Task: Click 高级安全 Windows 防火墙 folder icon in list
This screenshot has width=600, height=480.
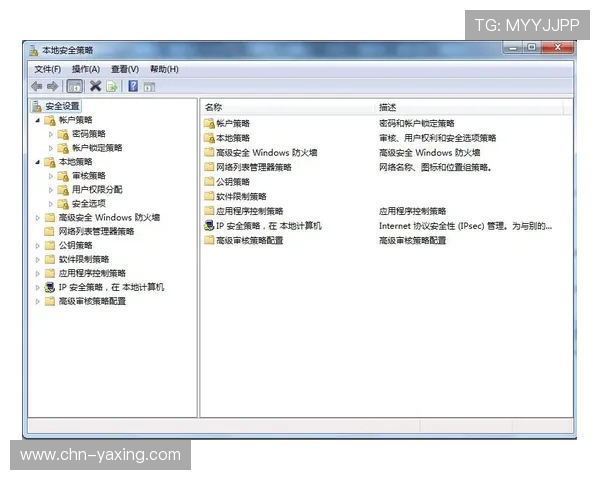Action: tap(209, 152)
